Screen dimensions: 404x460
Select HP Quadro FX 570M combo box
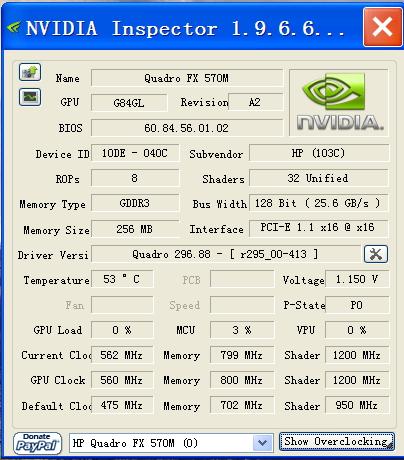pyautogui.click(x=171, y=443)
